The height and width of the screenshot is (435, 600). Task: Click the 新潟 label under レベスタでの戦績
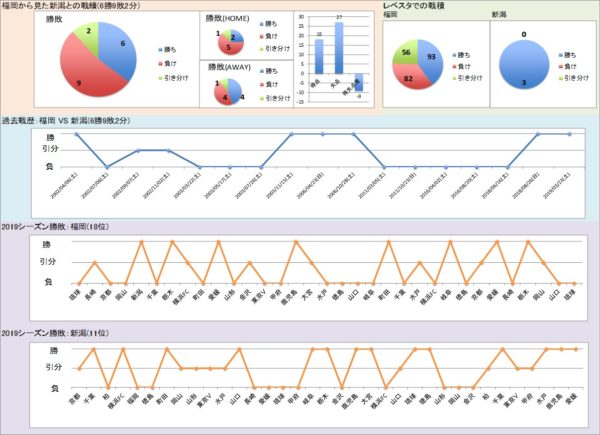pyautogui.click(x=499, y=15)
